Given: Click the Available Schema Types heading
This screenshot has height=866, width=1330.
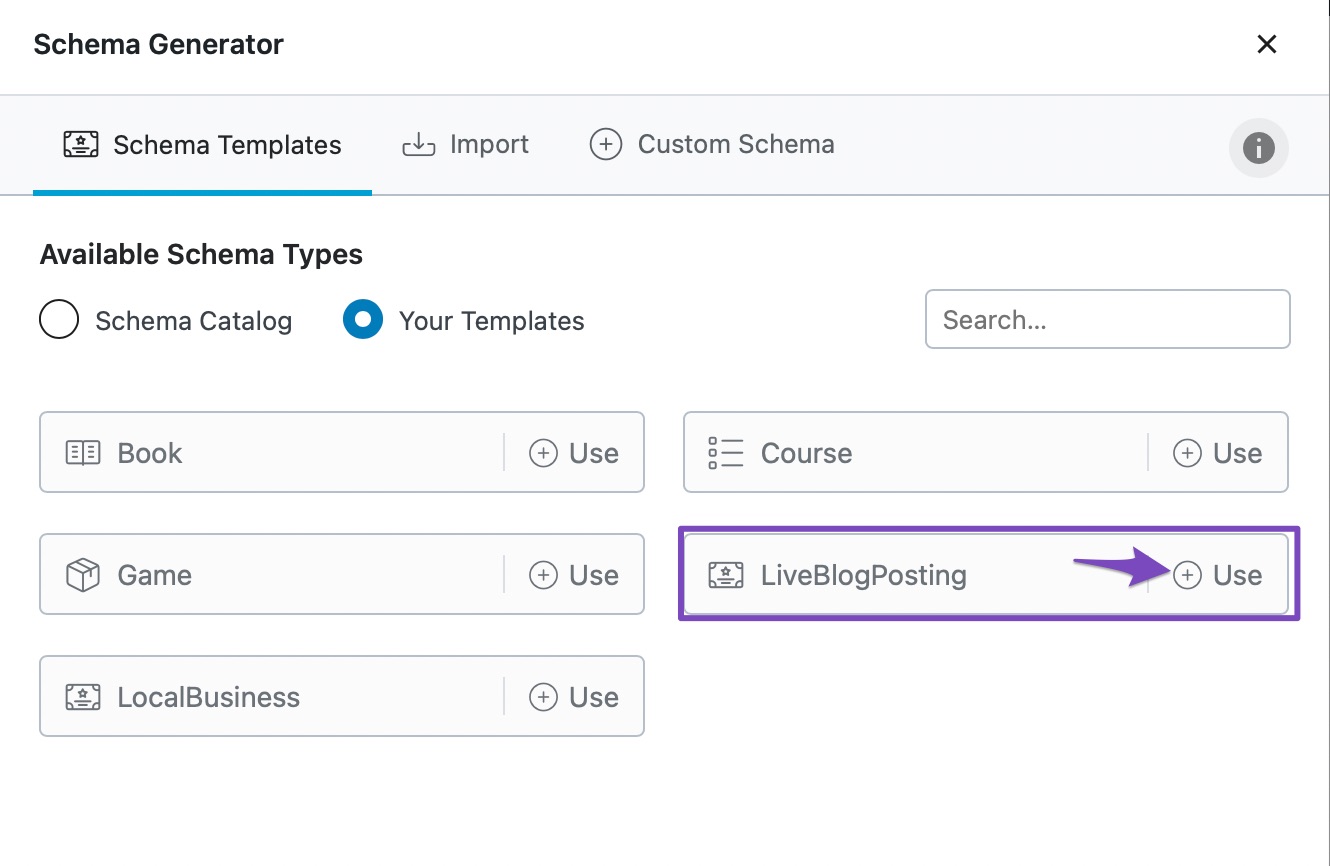Looking at the screenshot, I should coord(201,255).
